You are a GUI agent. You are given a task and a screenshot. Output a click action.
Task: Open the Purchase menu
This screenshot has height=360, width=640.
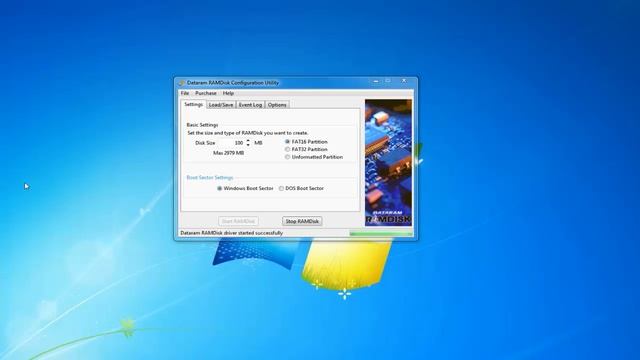pyautogui.click(x=206, y=93)
